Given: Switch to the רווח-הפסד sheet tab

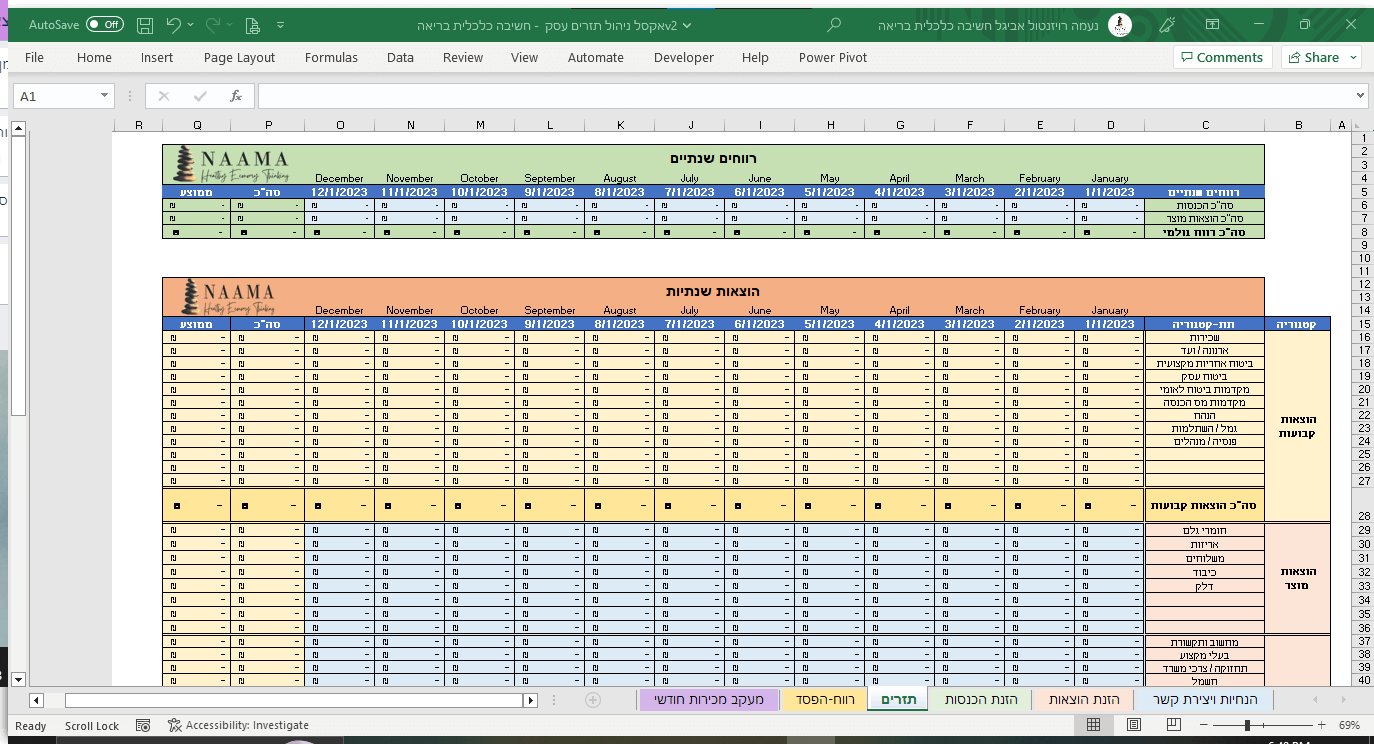Looking at the screenshot, I should pyautogui.click(x=825, y=699).
